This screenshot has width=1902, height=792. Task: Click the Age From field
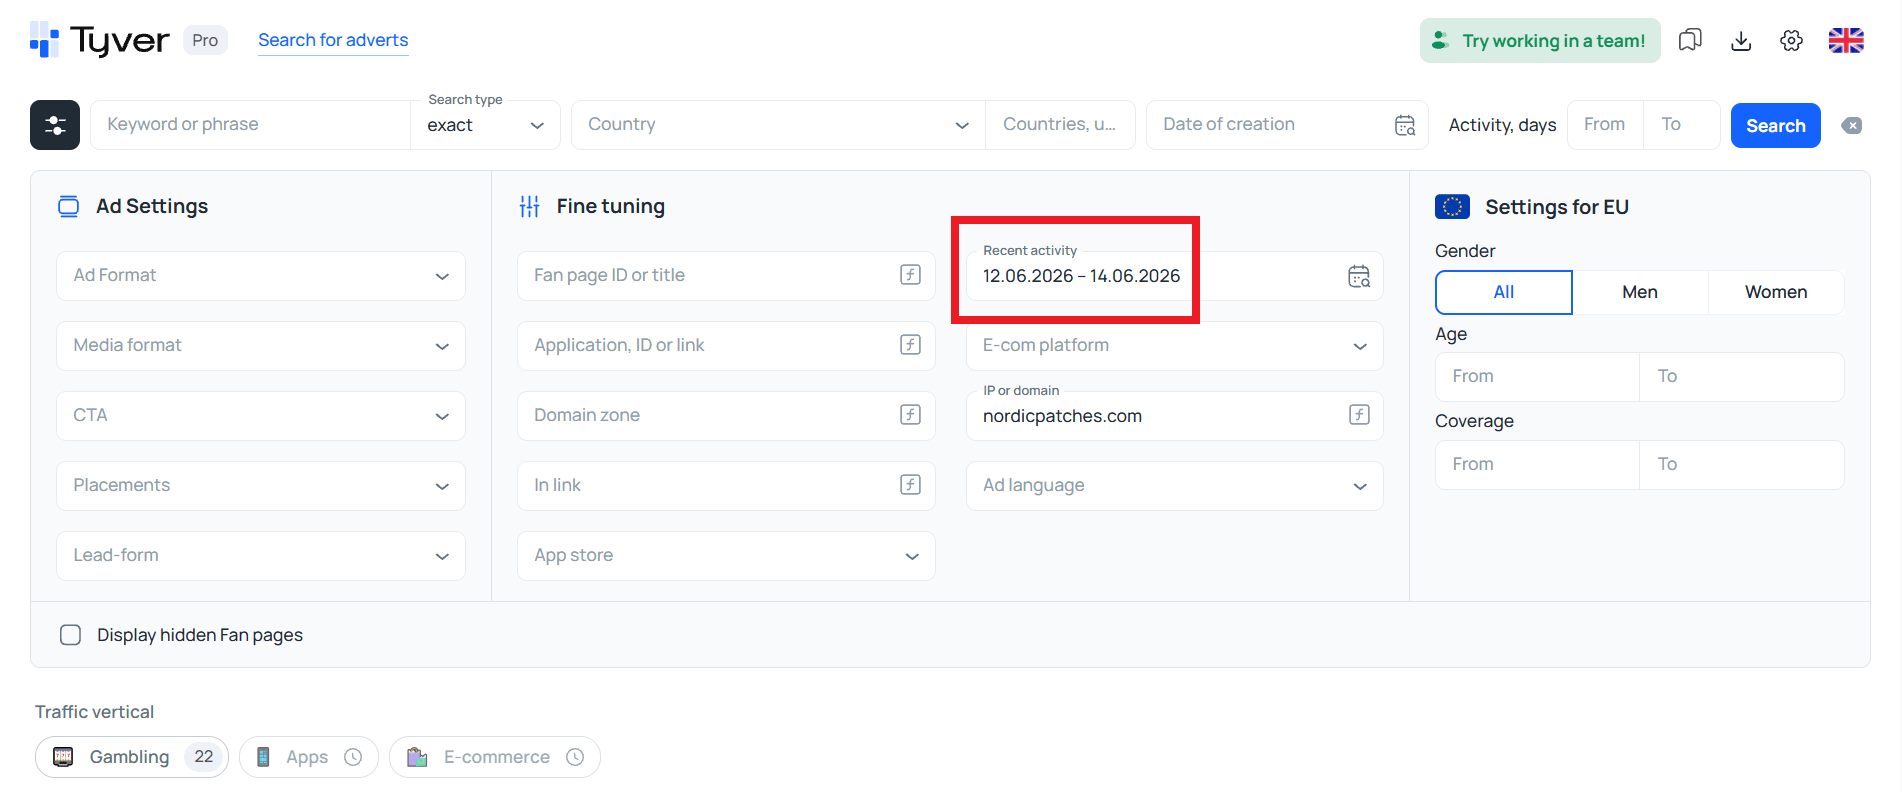(1537, 377)
